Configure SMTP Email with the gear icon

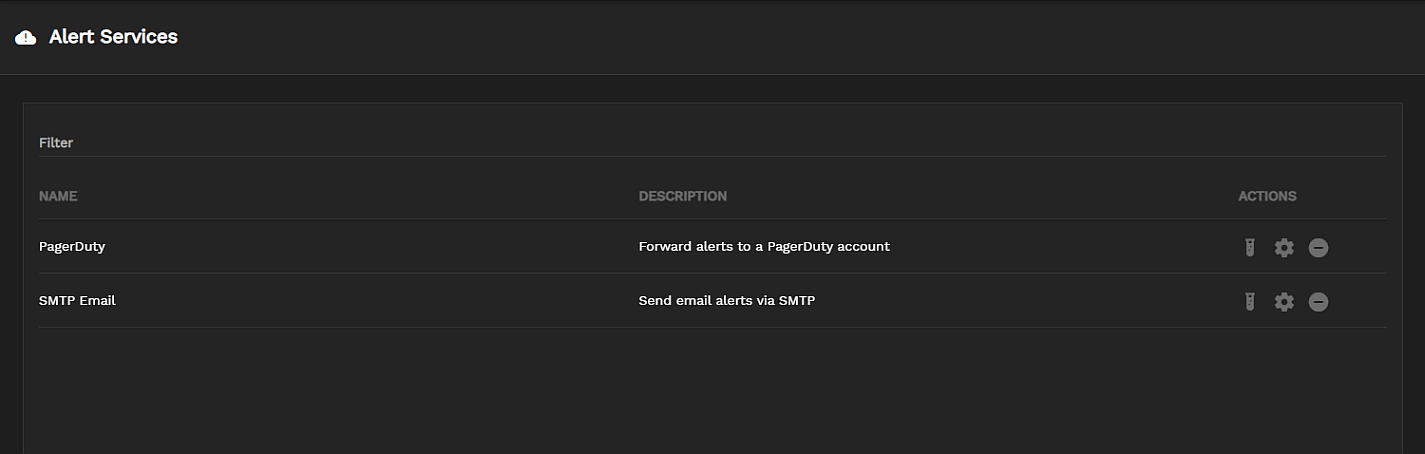coord(1284,301)
